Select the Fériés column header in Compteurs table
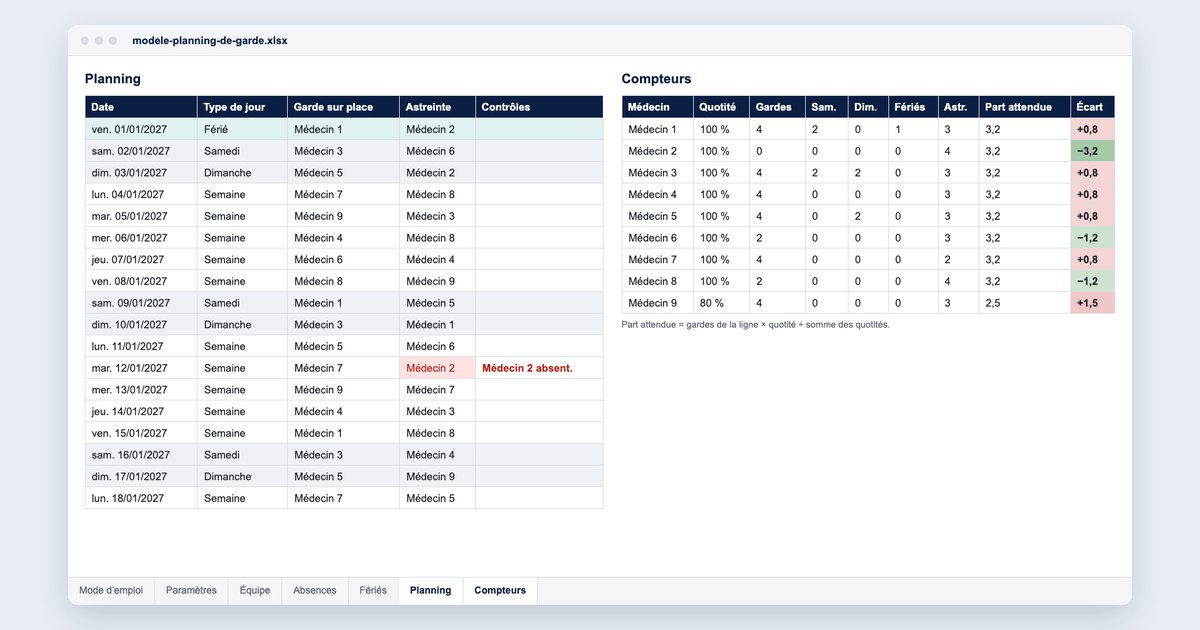This screenshot has height=630, width=1200. coord(913,107)
